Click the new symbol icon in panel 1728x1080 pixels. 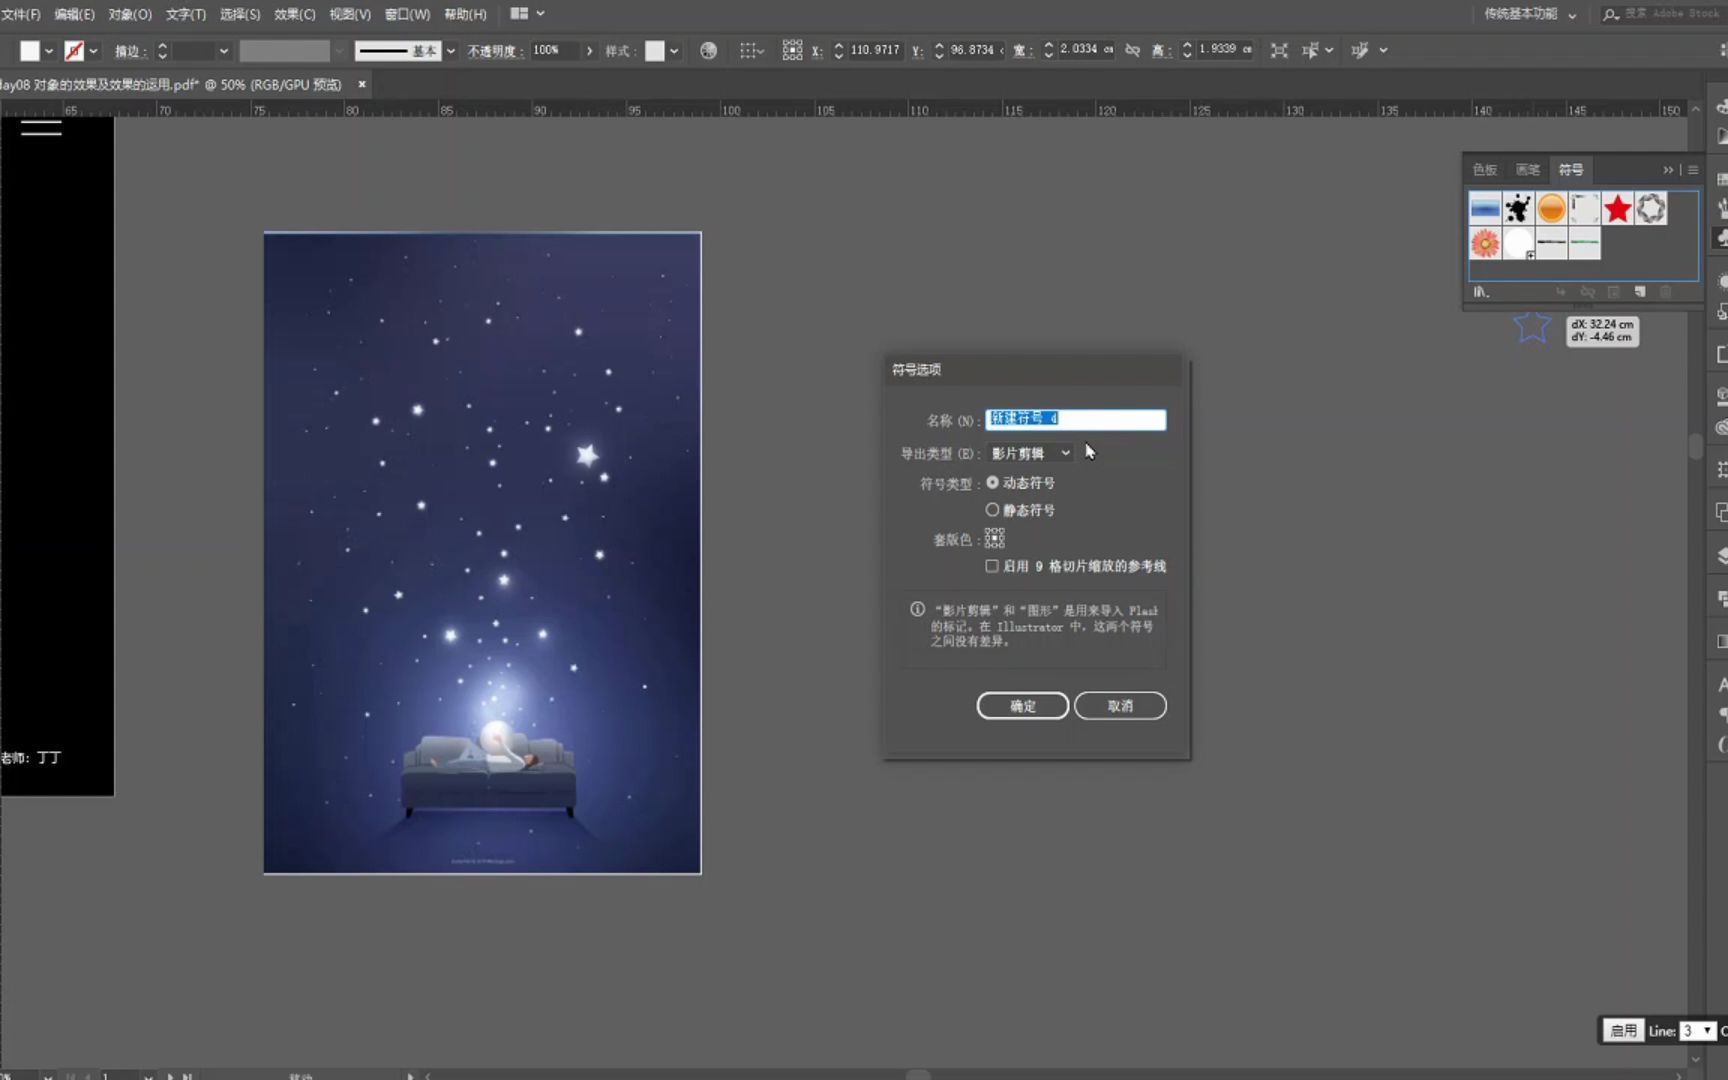tap(1640, 292)
